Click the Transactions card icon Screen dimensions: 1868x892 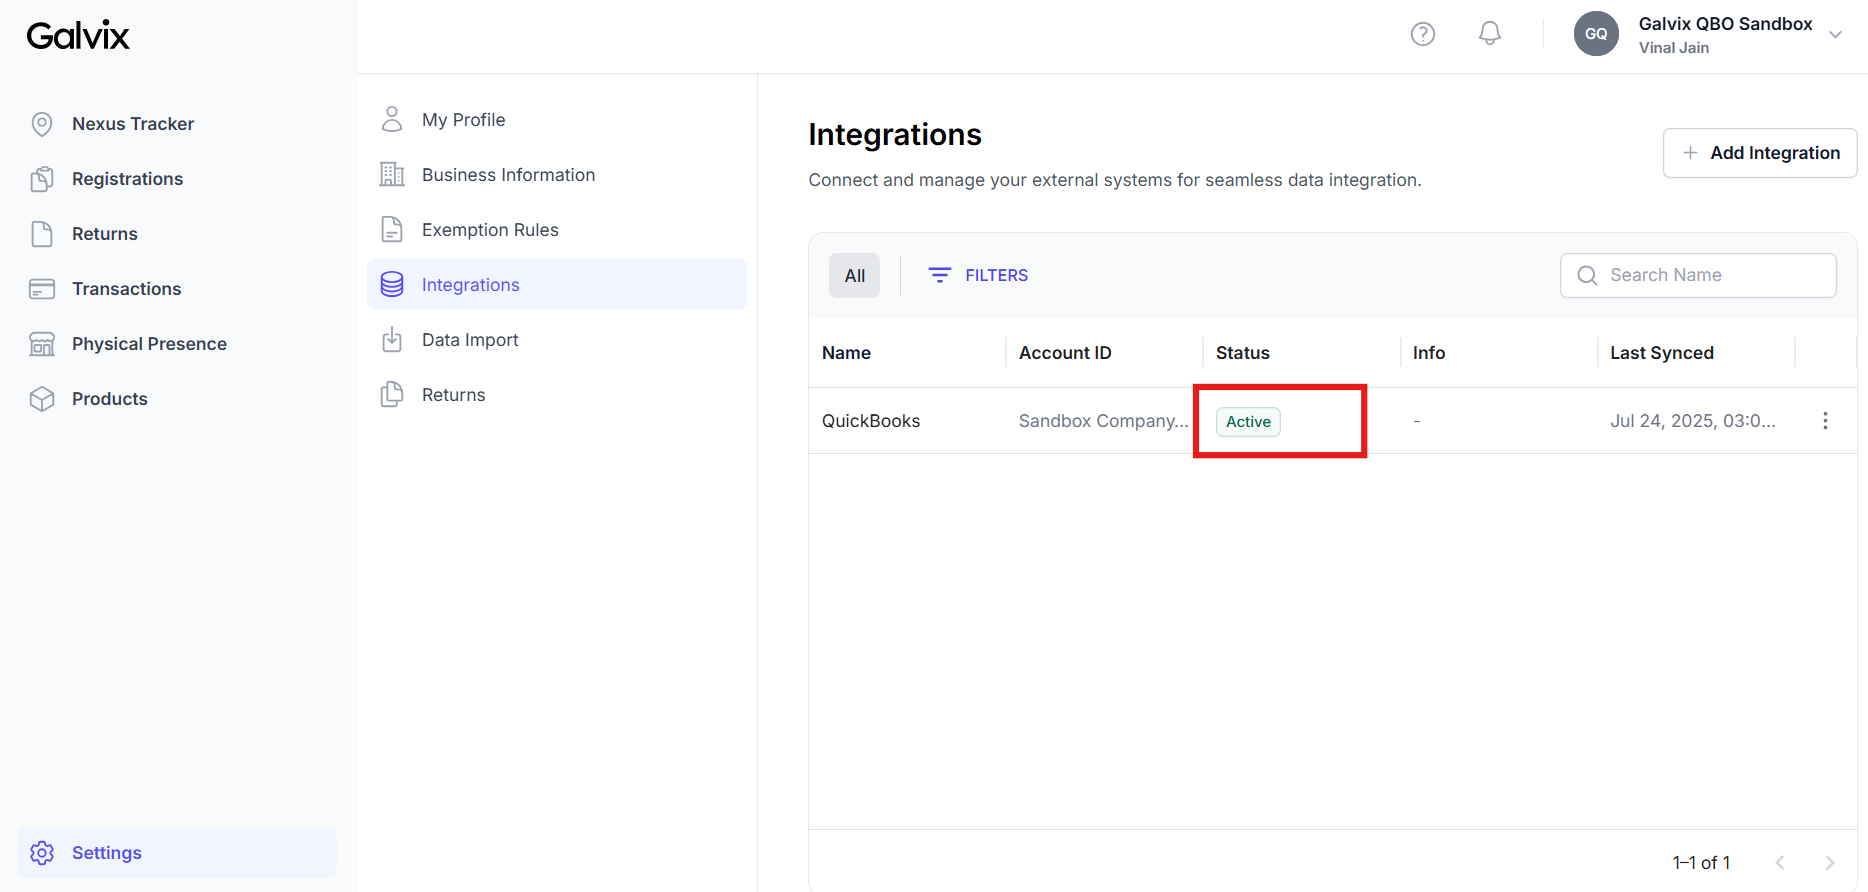(42, 289)
